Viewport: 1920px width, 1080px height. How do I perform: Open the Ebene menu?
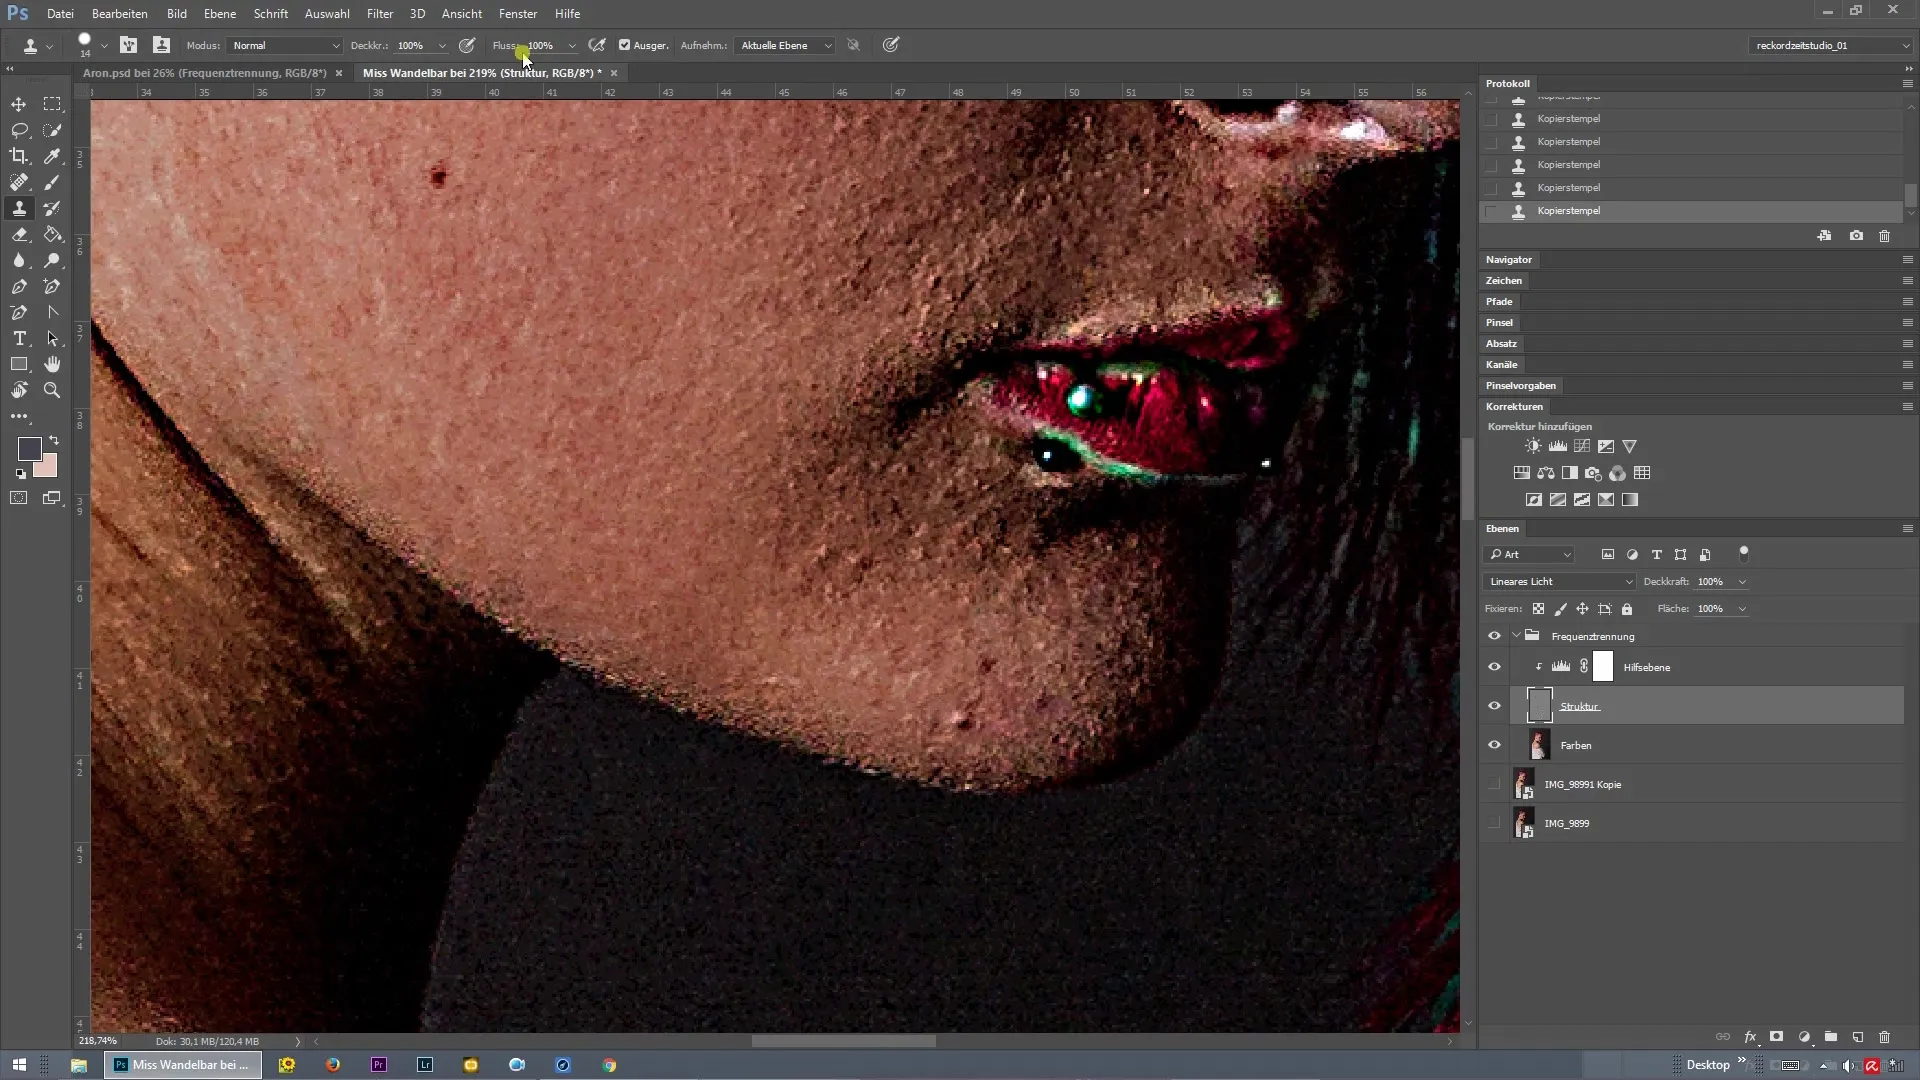click(220, 14)
